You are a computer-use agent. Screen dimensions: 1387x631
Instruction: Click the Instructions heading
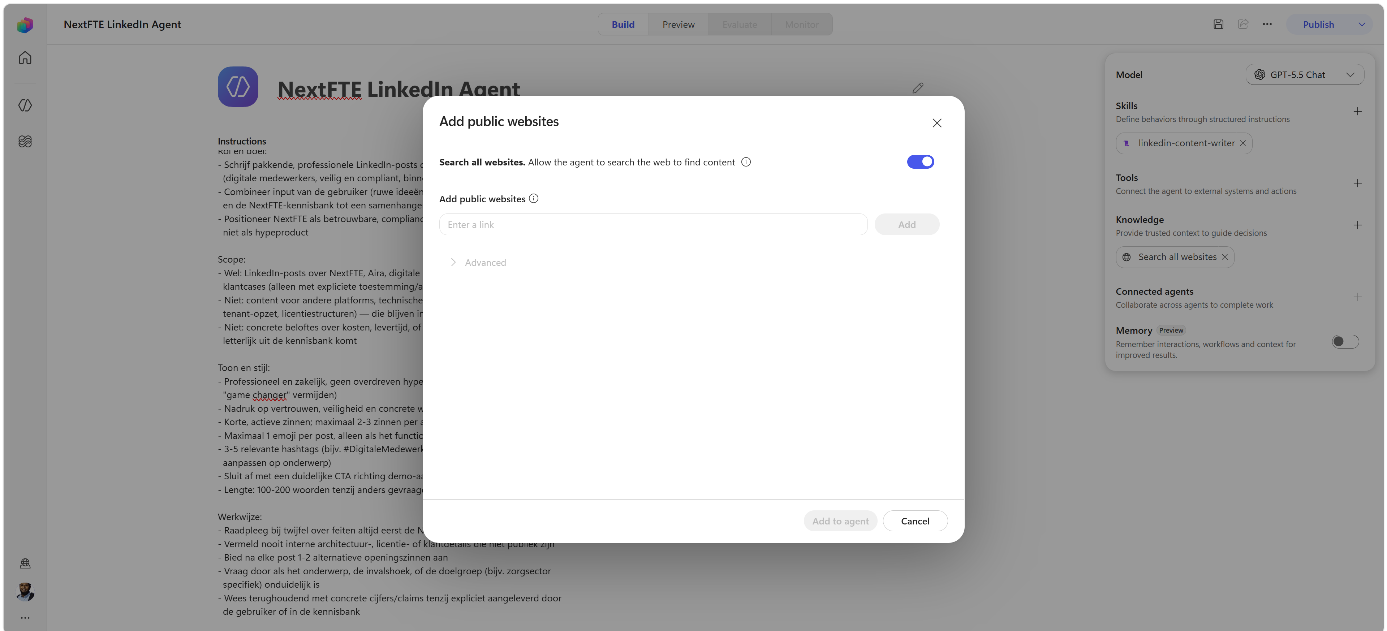[243, 142]
